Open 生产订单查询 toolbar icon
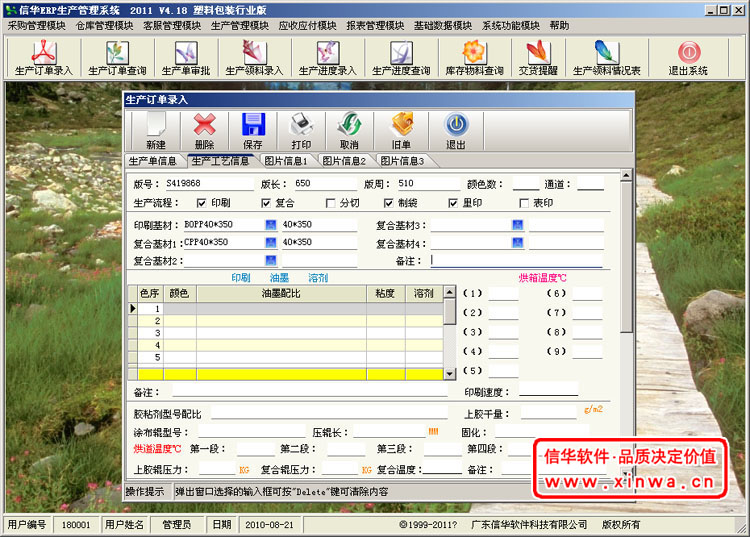The image size is (750, 537). click(118, 58)
